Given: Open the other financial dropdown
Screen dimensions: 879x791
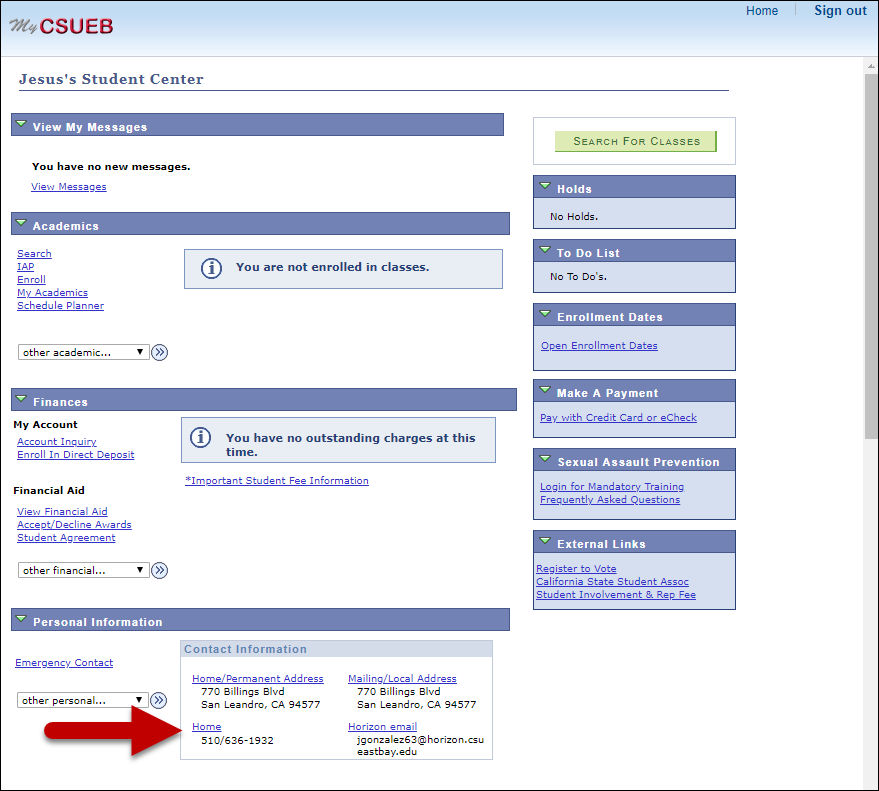Looking at the screenshot, I should (x=84, y=570).
